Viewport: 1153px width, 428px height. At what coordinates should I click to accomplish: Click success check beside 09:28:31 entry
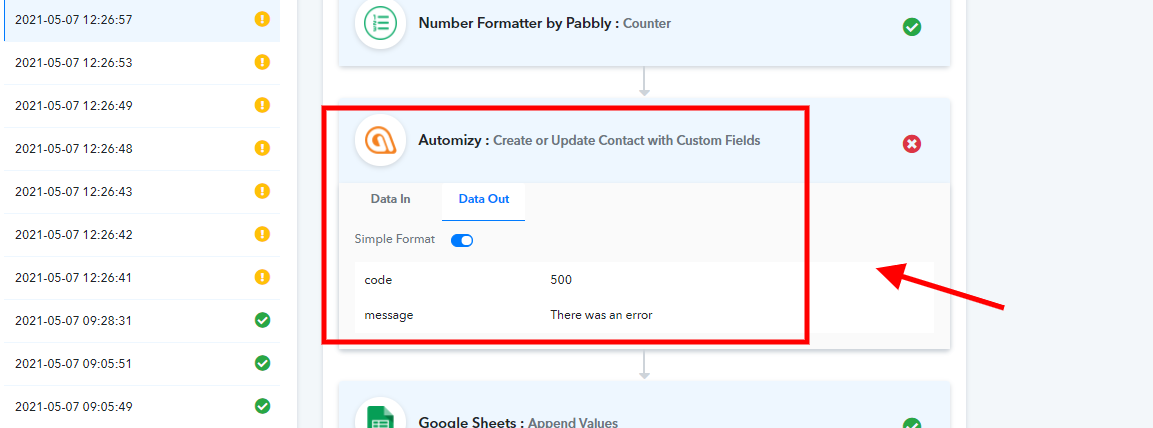(263, 320)
